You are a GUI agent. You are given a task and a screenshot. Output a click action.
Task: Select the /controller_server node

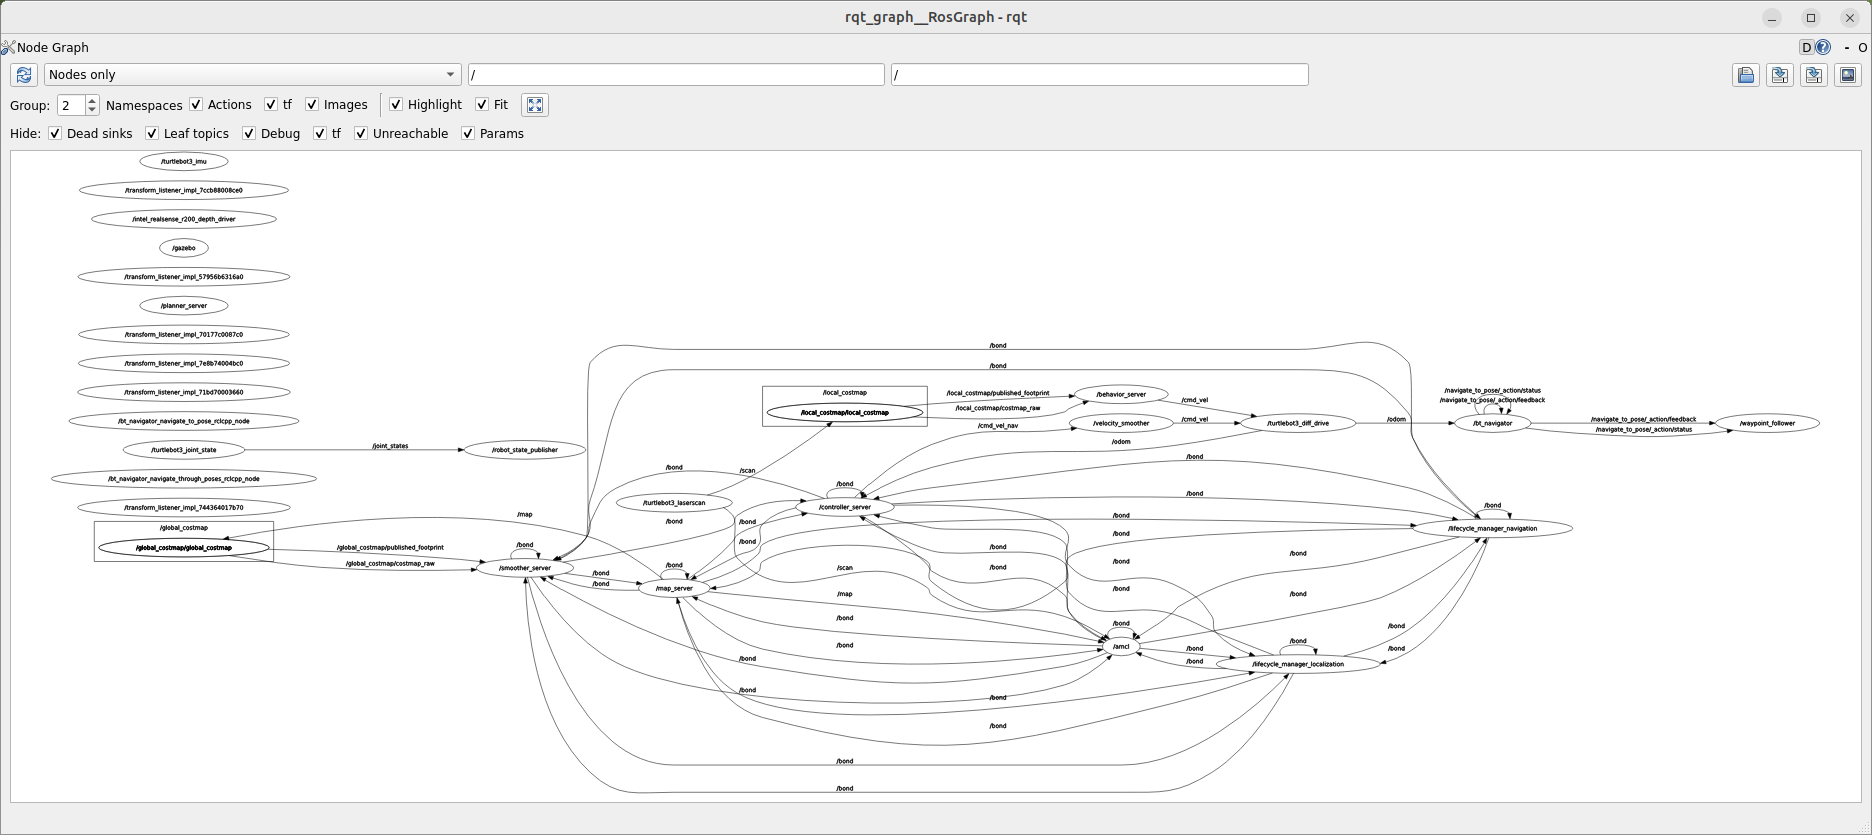point(845,507)
